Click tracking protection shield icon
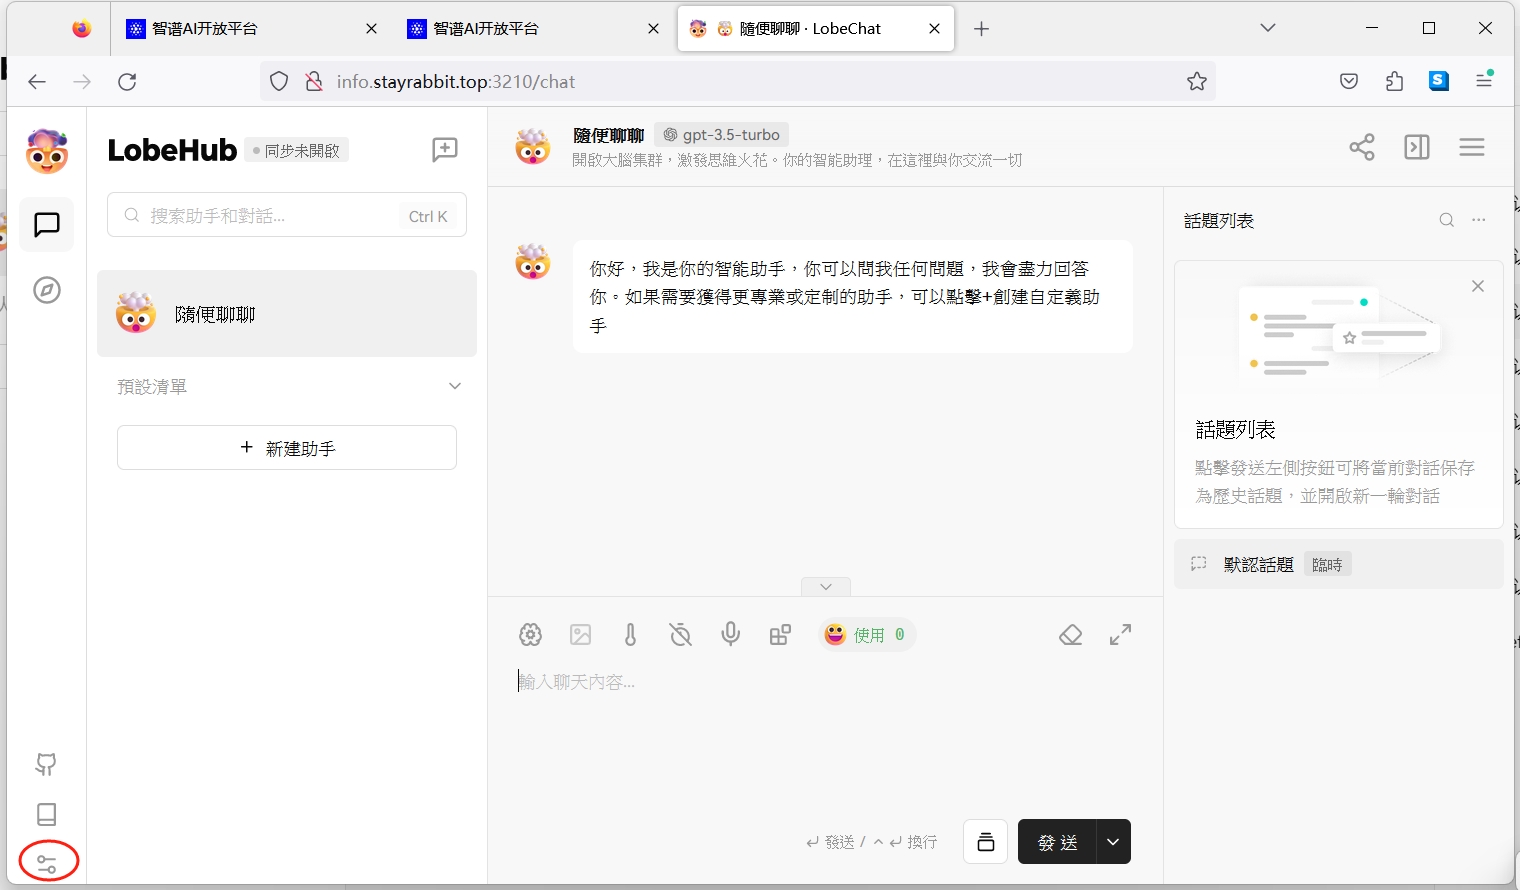 [x=279, y=82]
